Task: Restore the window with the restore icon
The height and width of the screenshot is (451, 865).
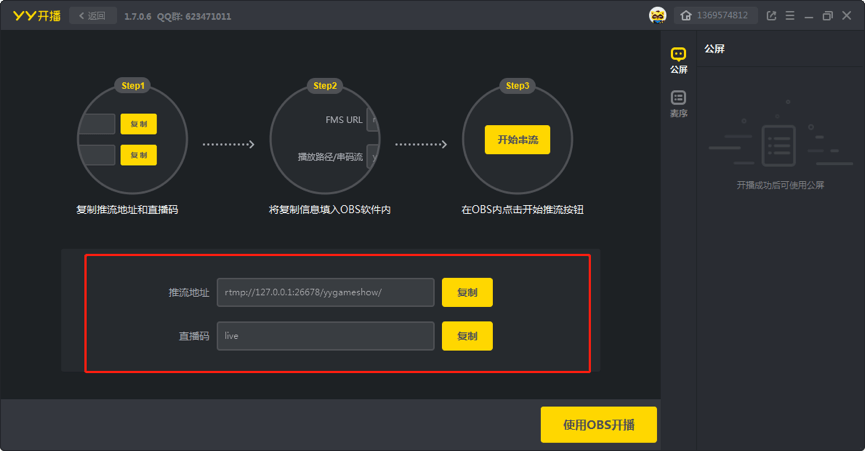Action: (x=827, y=15)
